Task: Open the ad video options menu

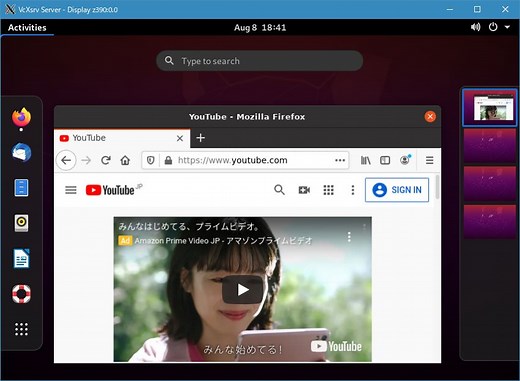Action: (349, 237)
